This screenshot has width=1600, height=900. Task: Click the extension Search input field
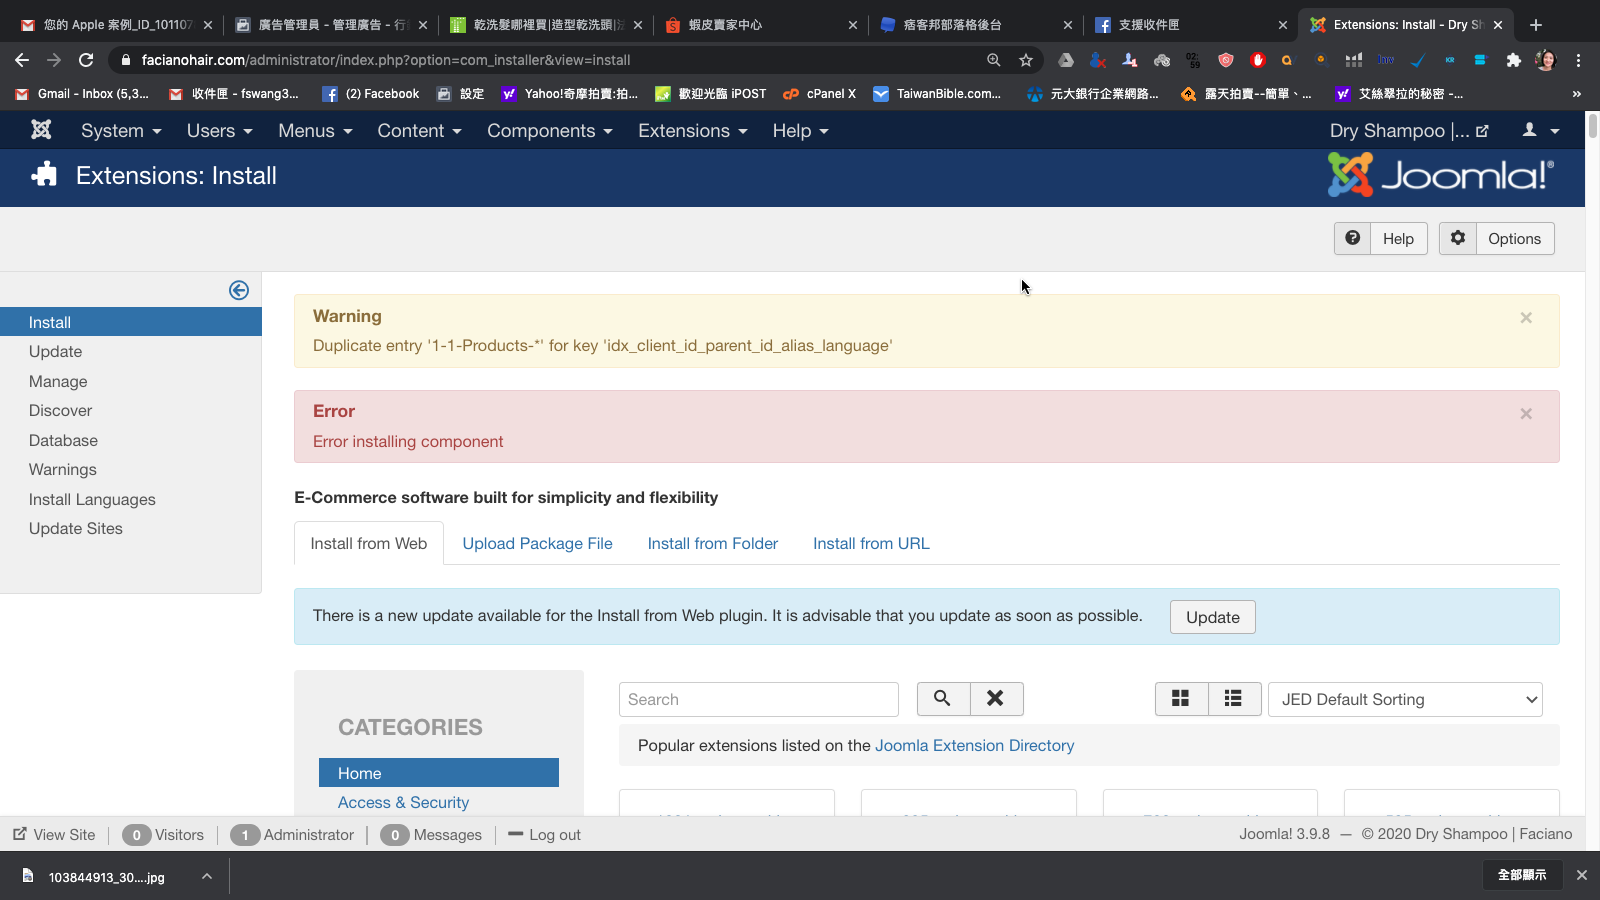(x=759, y=699)
